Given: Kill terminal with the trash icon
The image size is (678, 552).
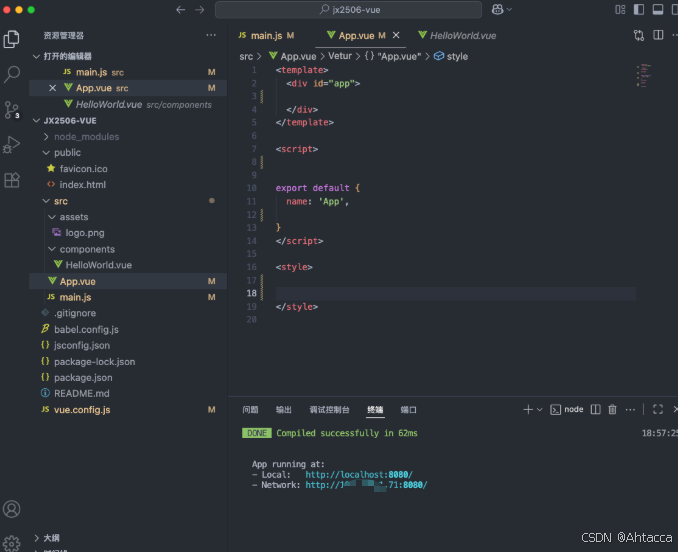Looking at the screenshot, I should point(612,409).
